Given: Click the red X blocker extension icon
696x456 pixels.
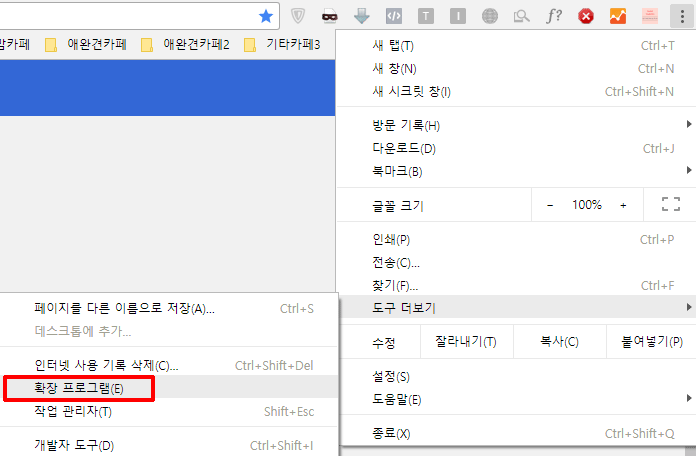Looking at the screenshot, I should point(586,17).
